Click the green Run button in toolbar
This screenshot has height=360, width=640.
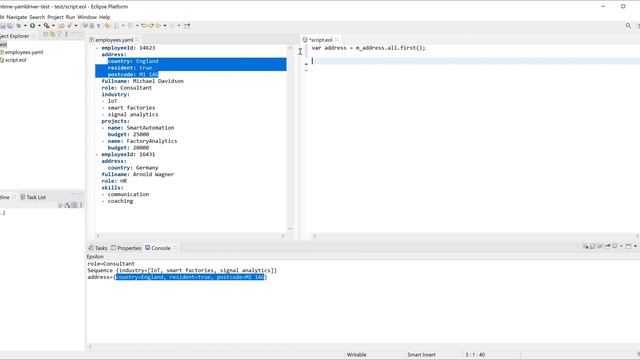click(x=32, y=26)
